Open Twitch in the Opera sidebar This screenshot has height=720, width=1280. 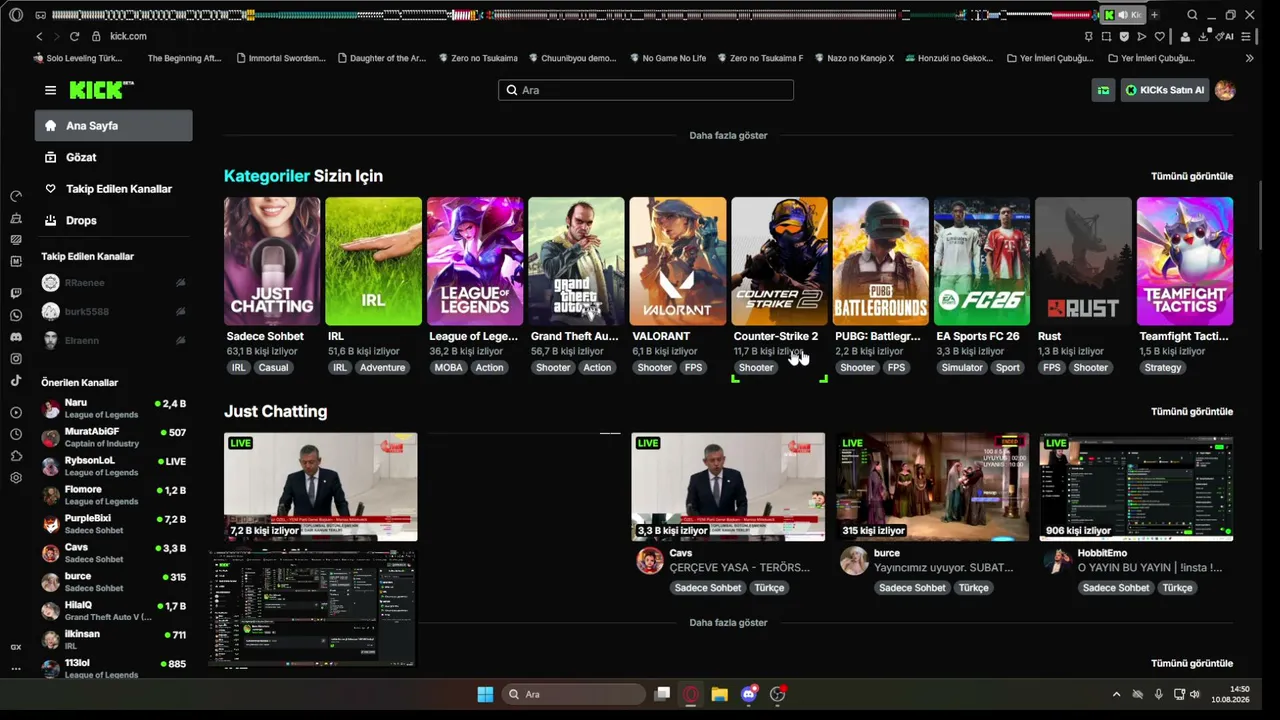tap(16, 293)
